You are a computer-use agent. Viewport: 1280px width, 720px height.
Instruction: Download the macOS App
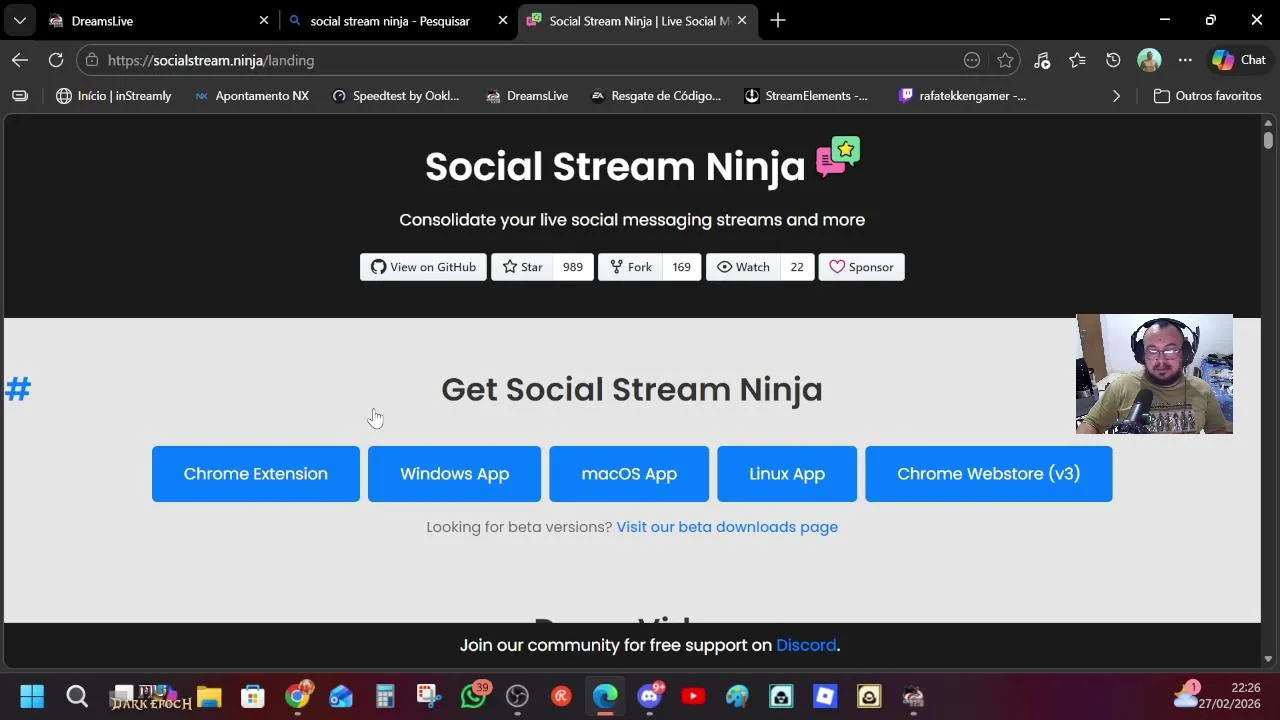[629, 474]
